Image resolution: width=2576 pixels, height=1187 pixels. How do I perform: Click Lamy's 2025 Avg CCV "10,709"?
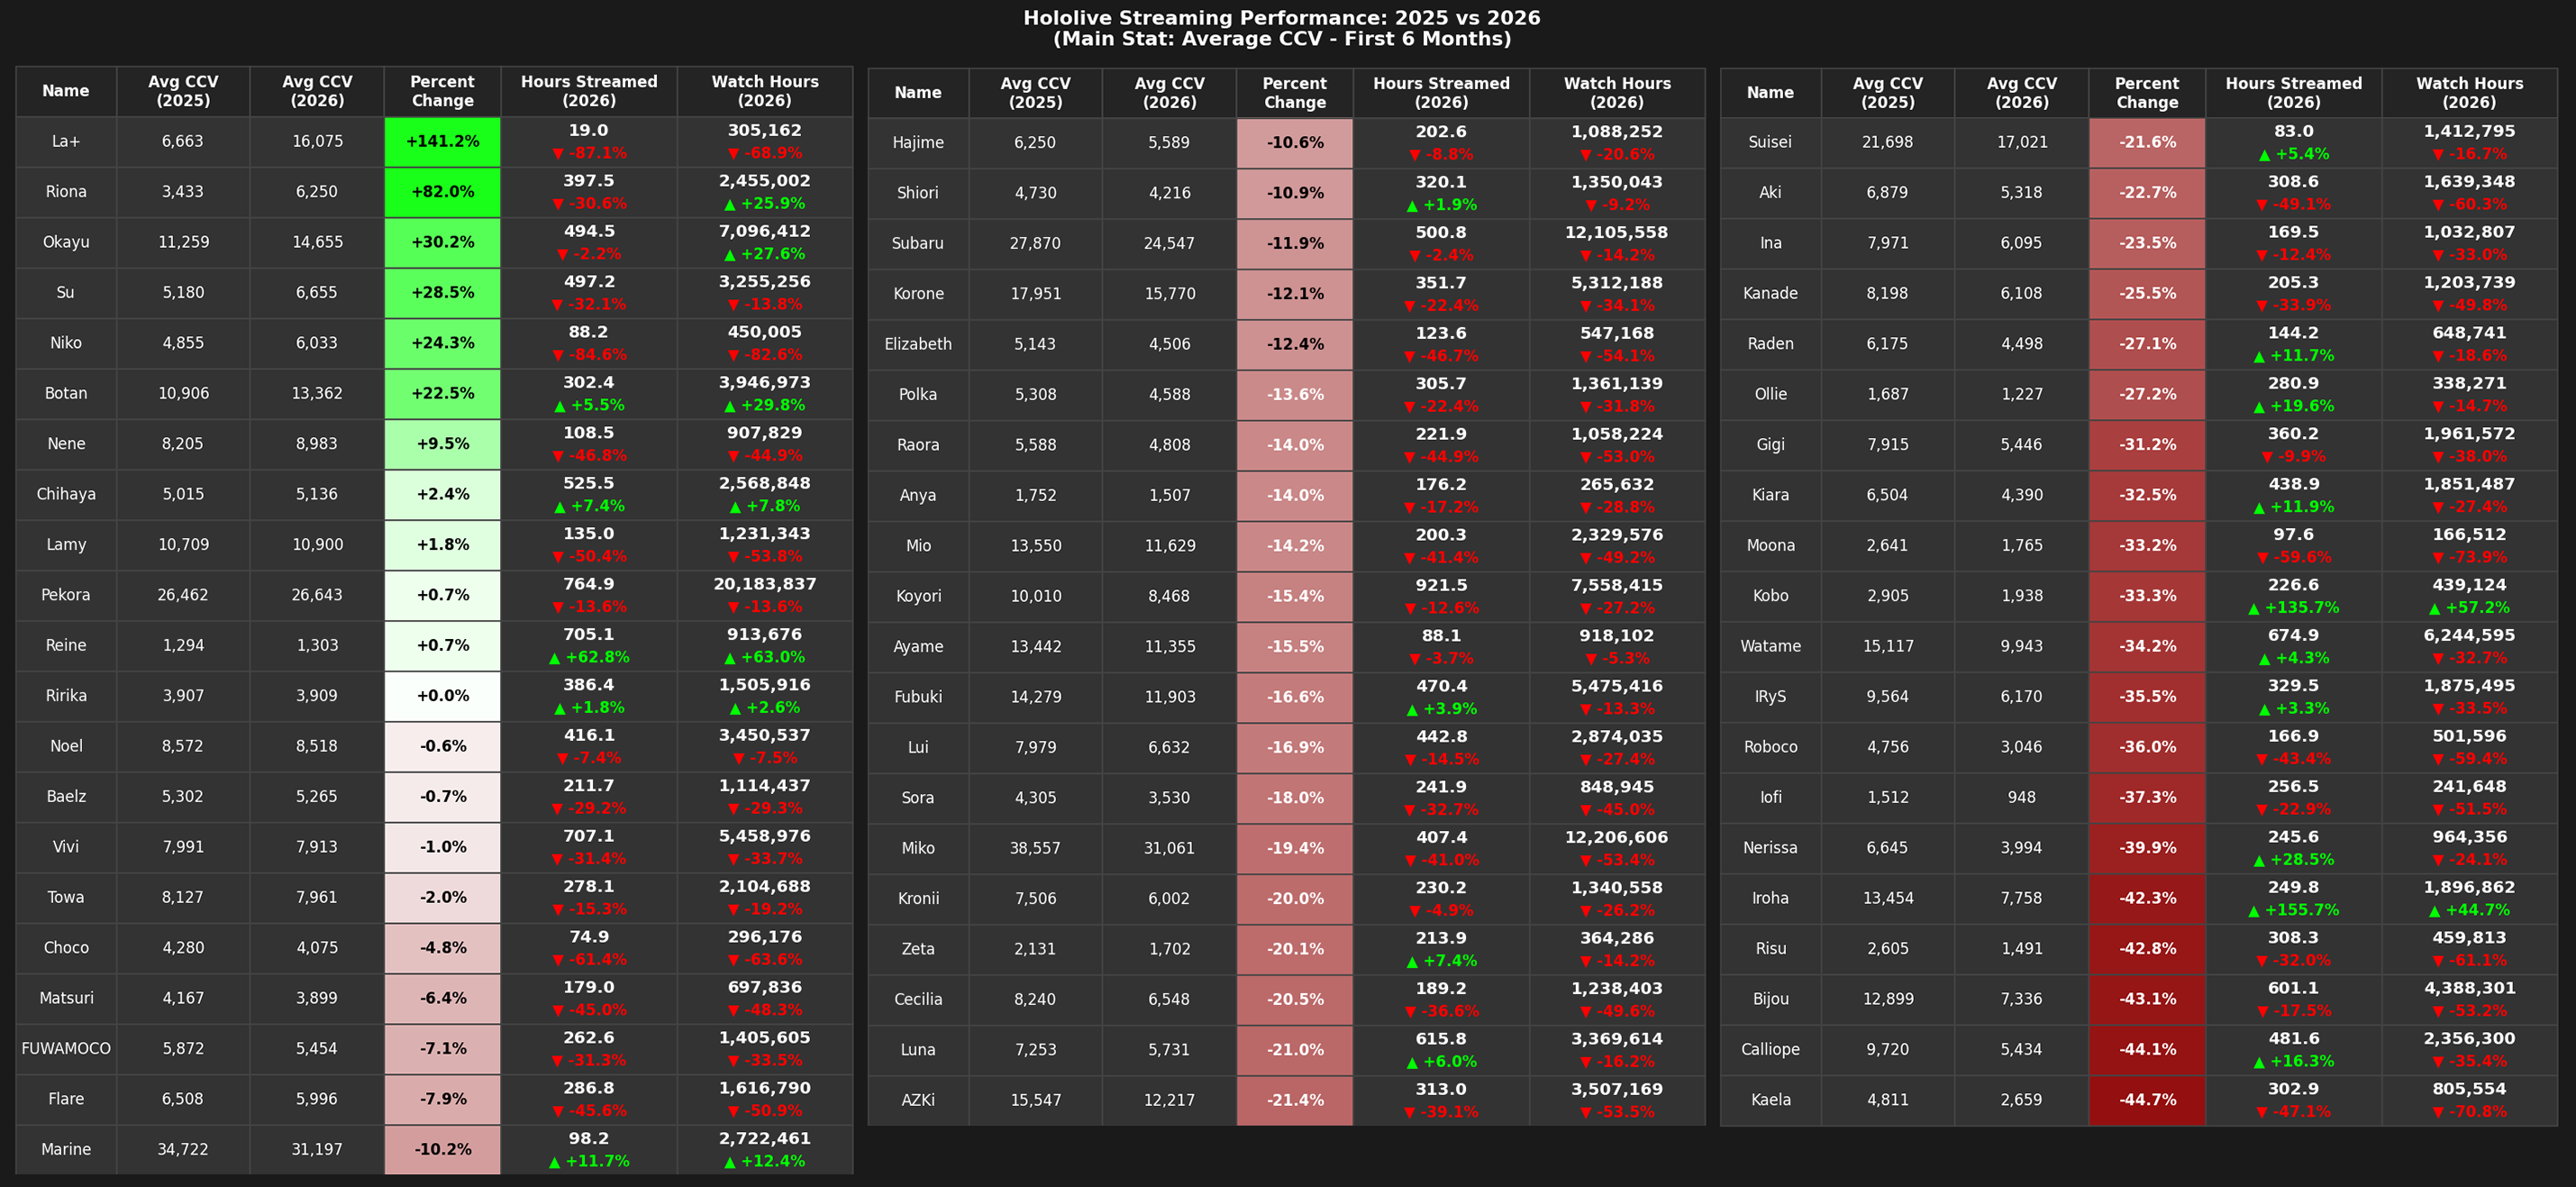coord(183,545)
